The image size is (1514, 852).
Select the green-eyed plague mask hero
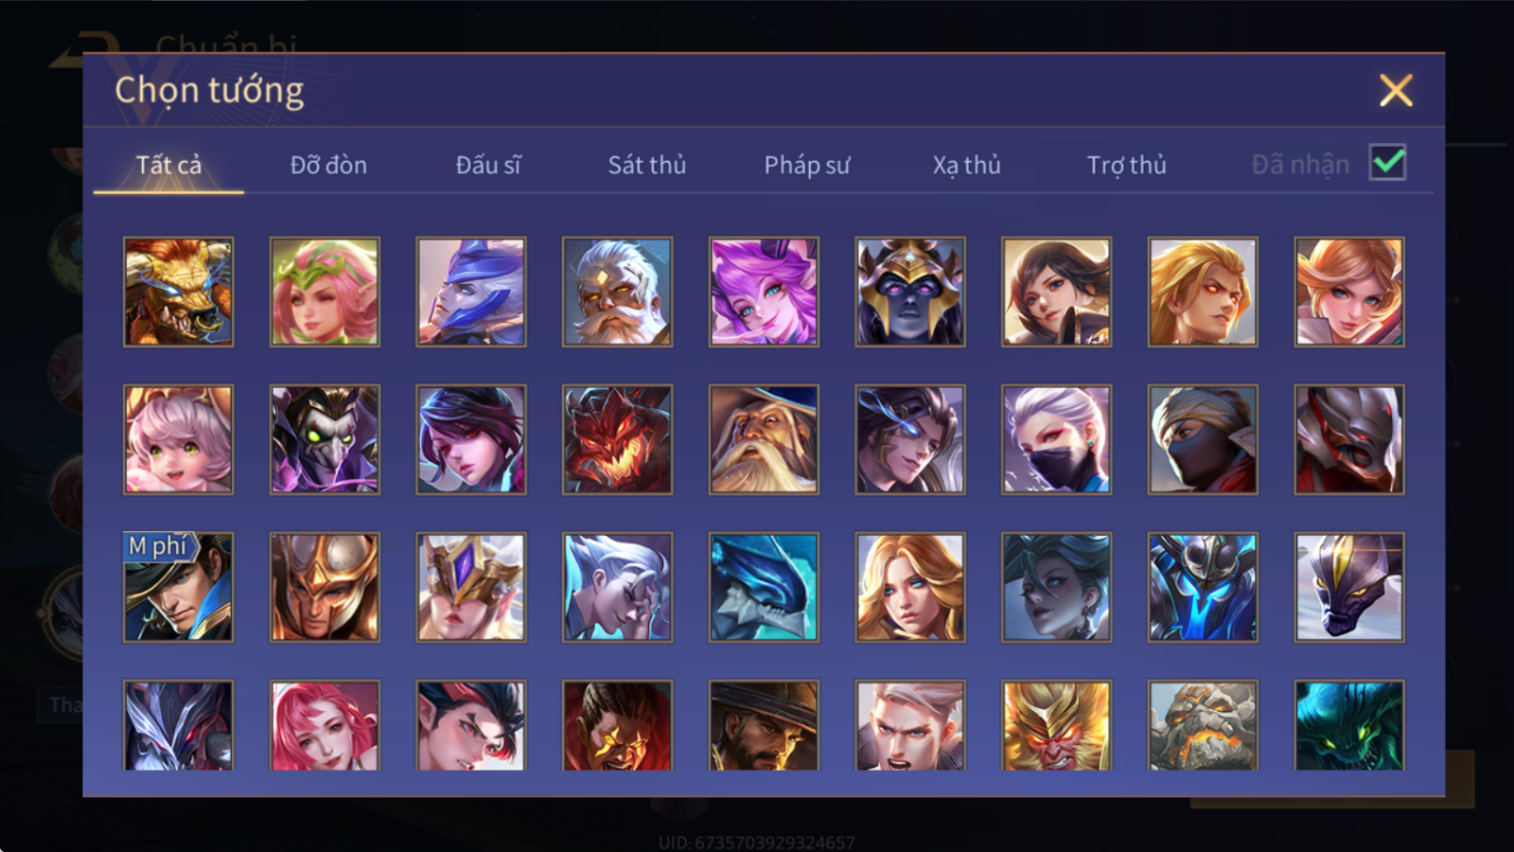click(325, 440)
